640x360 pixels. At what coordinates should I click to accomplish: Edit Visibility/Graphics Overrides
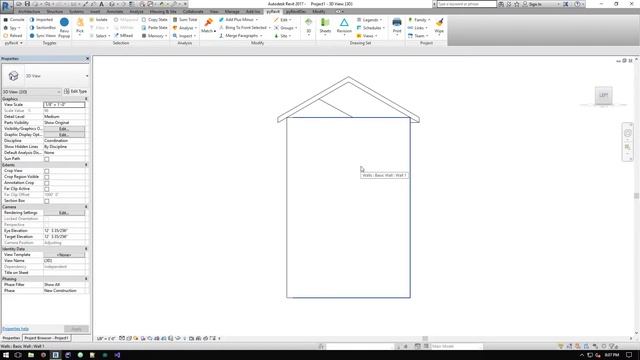pyautogui.click(x=64, y=129)
